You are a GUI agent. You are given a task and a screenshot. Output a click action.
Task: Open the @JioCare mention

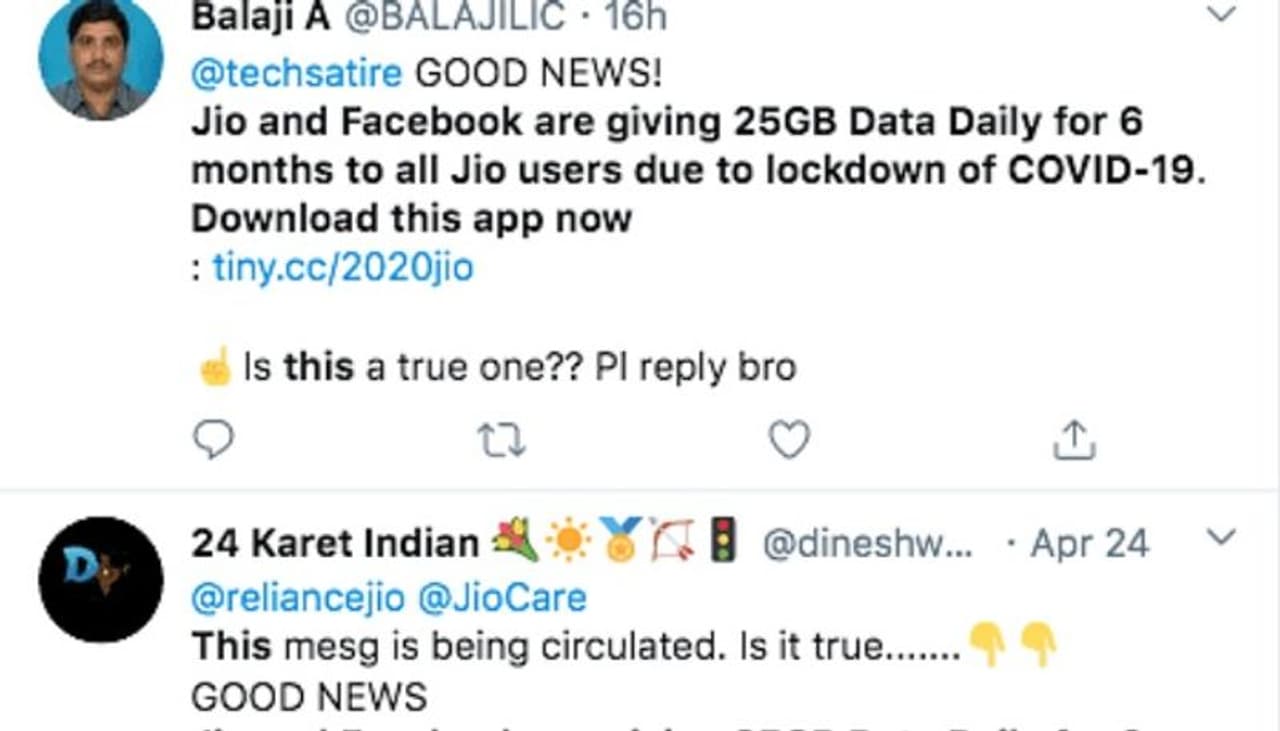click(x=501, y=598)
